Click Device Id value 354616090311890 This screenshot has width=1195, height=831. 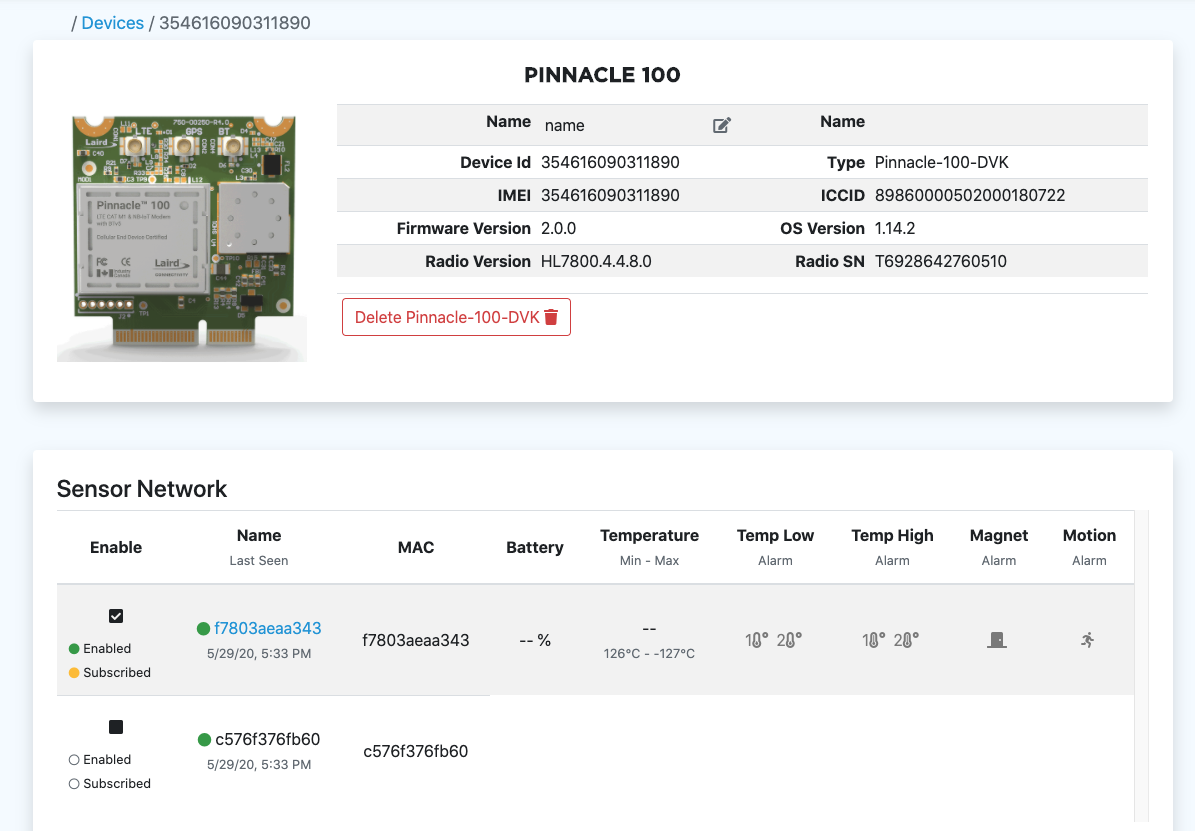pyautogui.click(x=610, y=162)
